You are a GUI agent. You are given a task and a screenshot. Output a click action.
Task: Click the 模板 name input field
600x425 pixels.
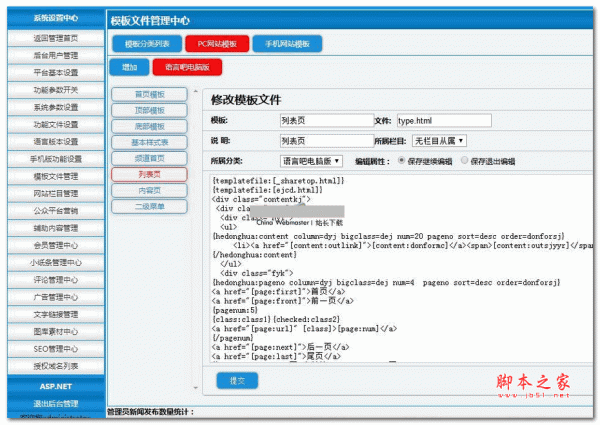coord(326,120)
